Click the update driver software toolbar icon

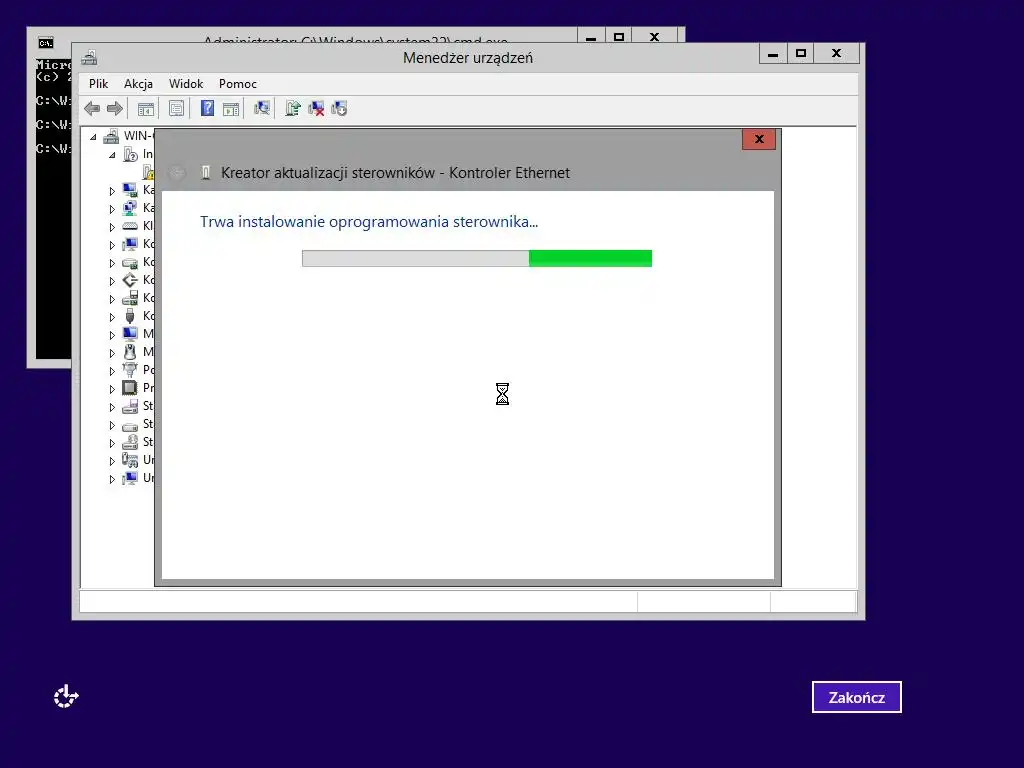point(293,108)
